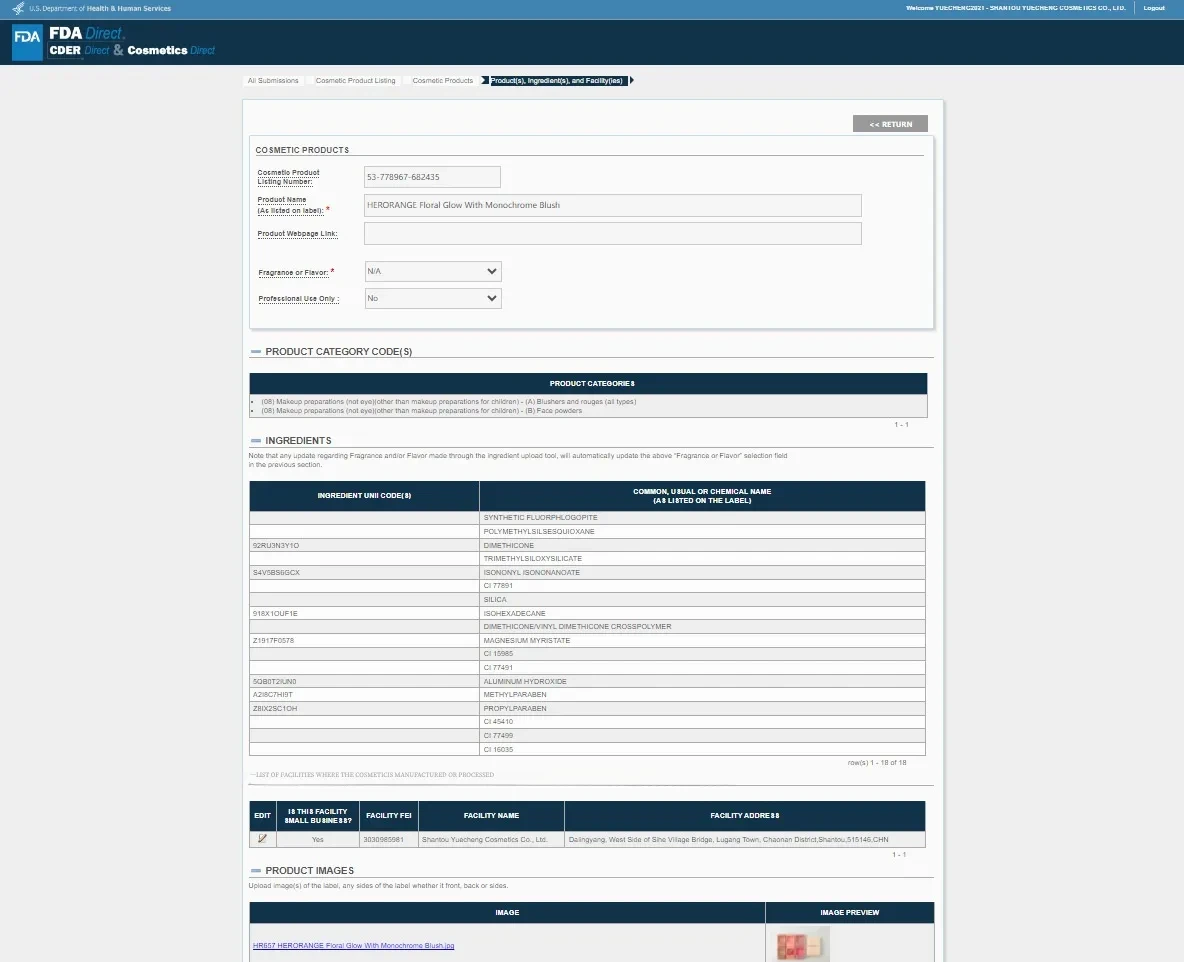Image resolution: width=1184 pixels, height=962 pixels.
Task: Collapse the Product Images section
Action: pos(256,871)
